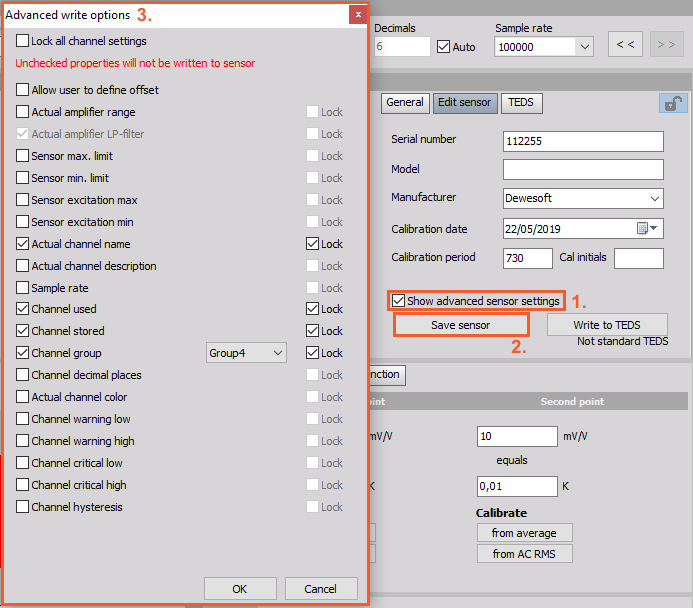Uncheck Lock for Channel used
Image resolution: width=693 pixels, height=608 pixels.
[x=312, y=308]
